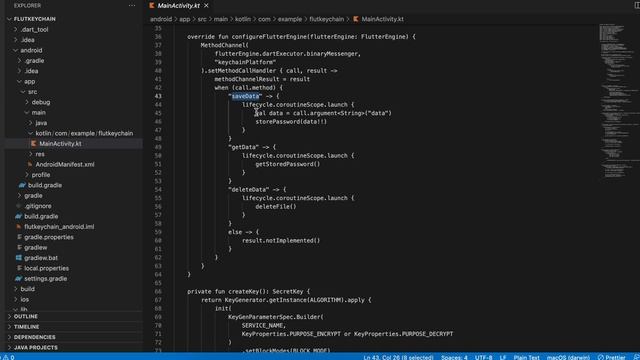
Task: Expand the debug folder
Action: click(x=27, y=102)
